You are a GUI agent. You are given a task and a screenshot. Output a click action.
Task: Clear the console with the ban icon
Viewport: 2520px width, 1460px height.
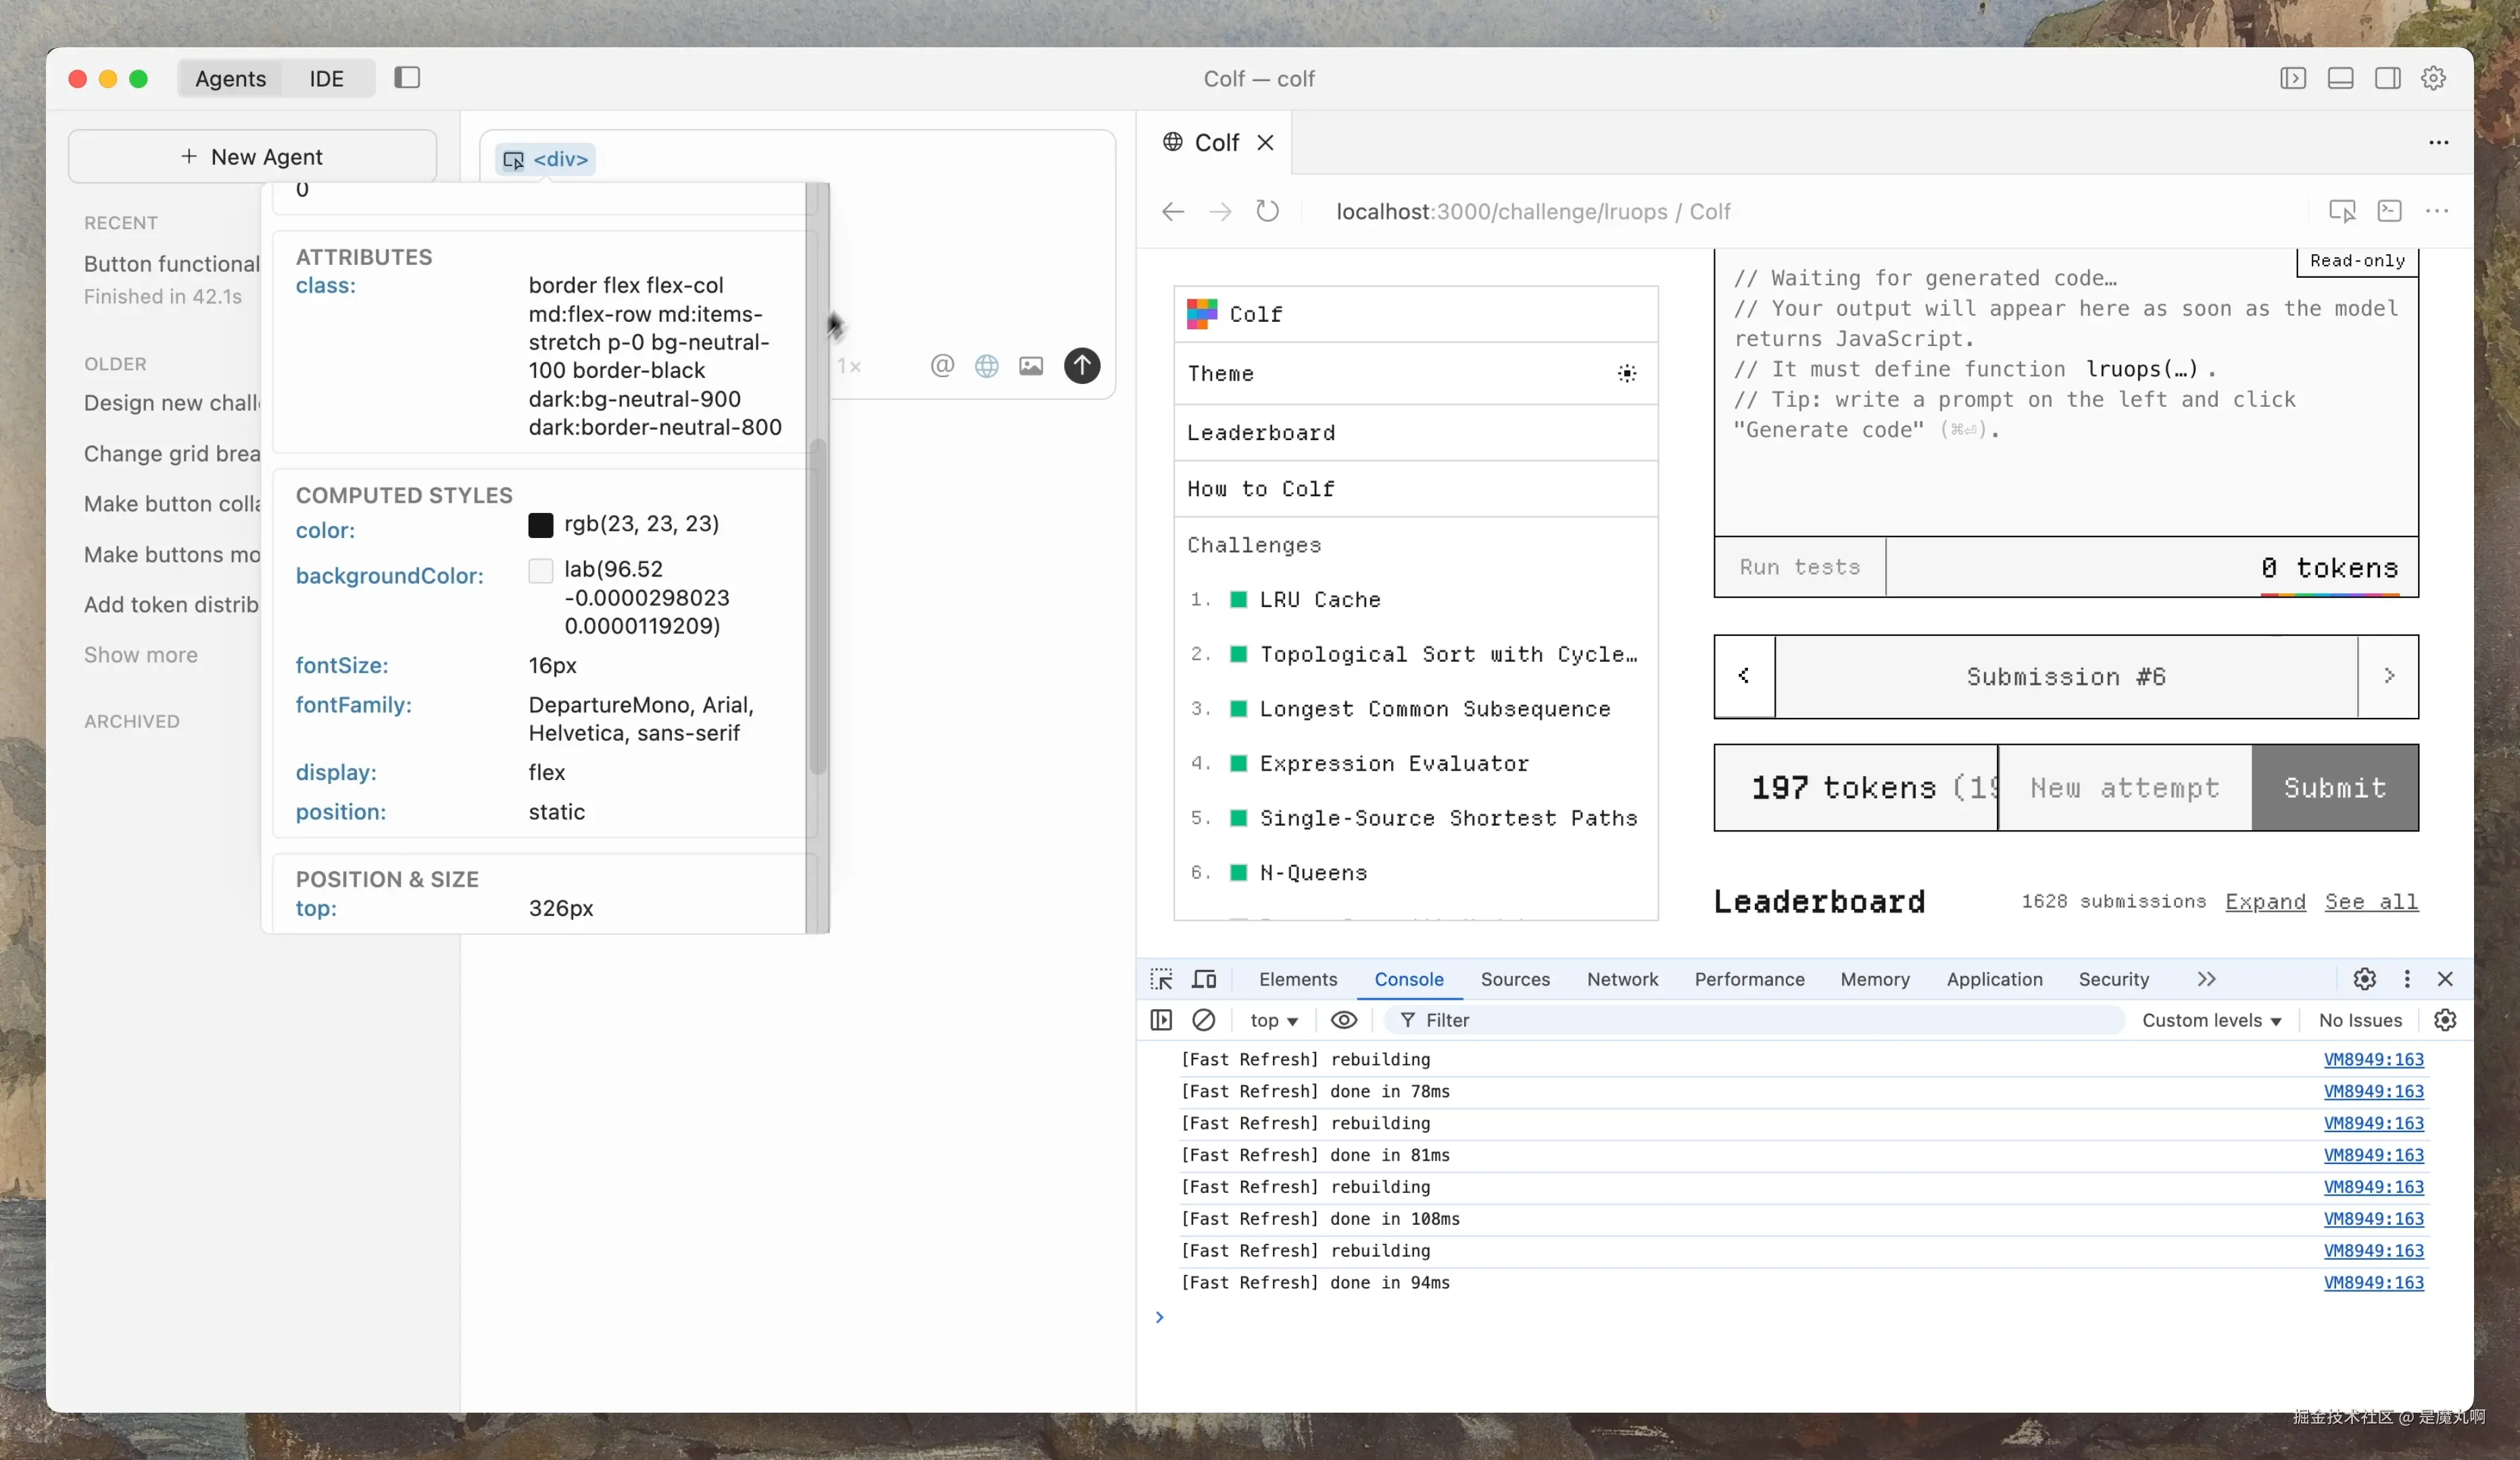point(1203,1020)
